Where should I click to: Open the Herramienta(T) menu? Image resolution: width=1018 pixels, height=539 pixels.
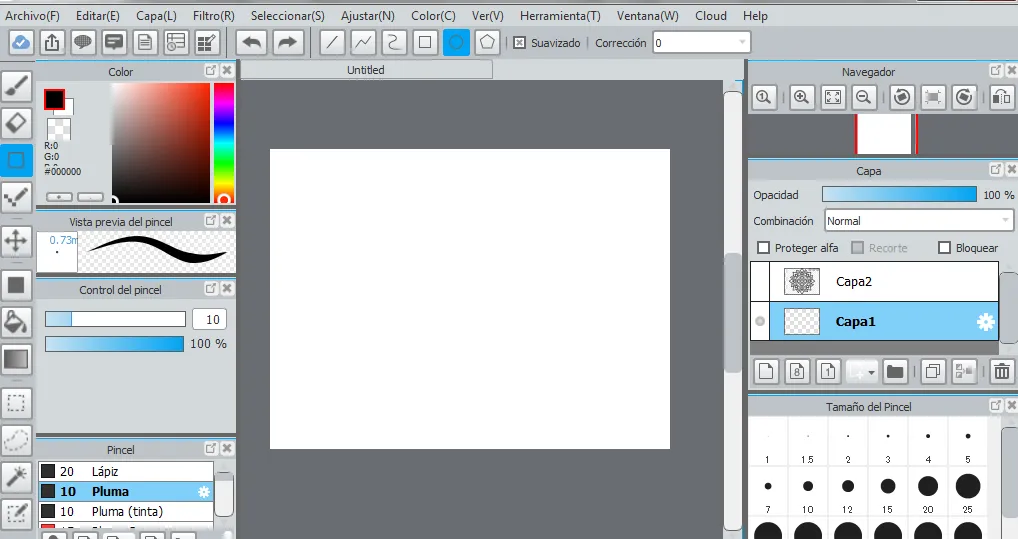click(x=560, y=16)
